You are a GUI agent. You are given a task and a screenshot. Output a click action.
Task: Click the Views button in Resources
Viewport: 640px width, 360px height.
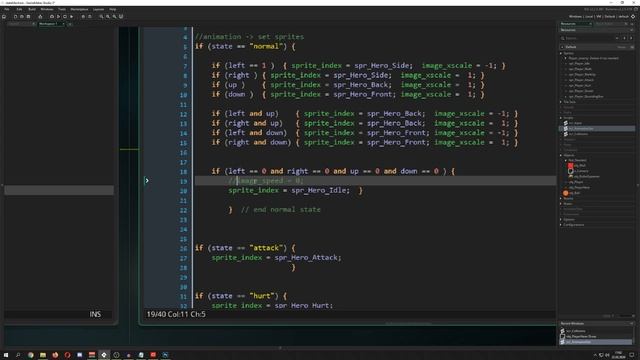621,47
